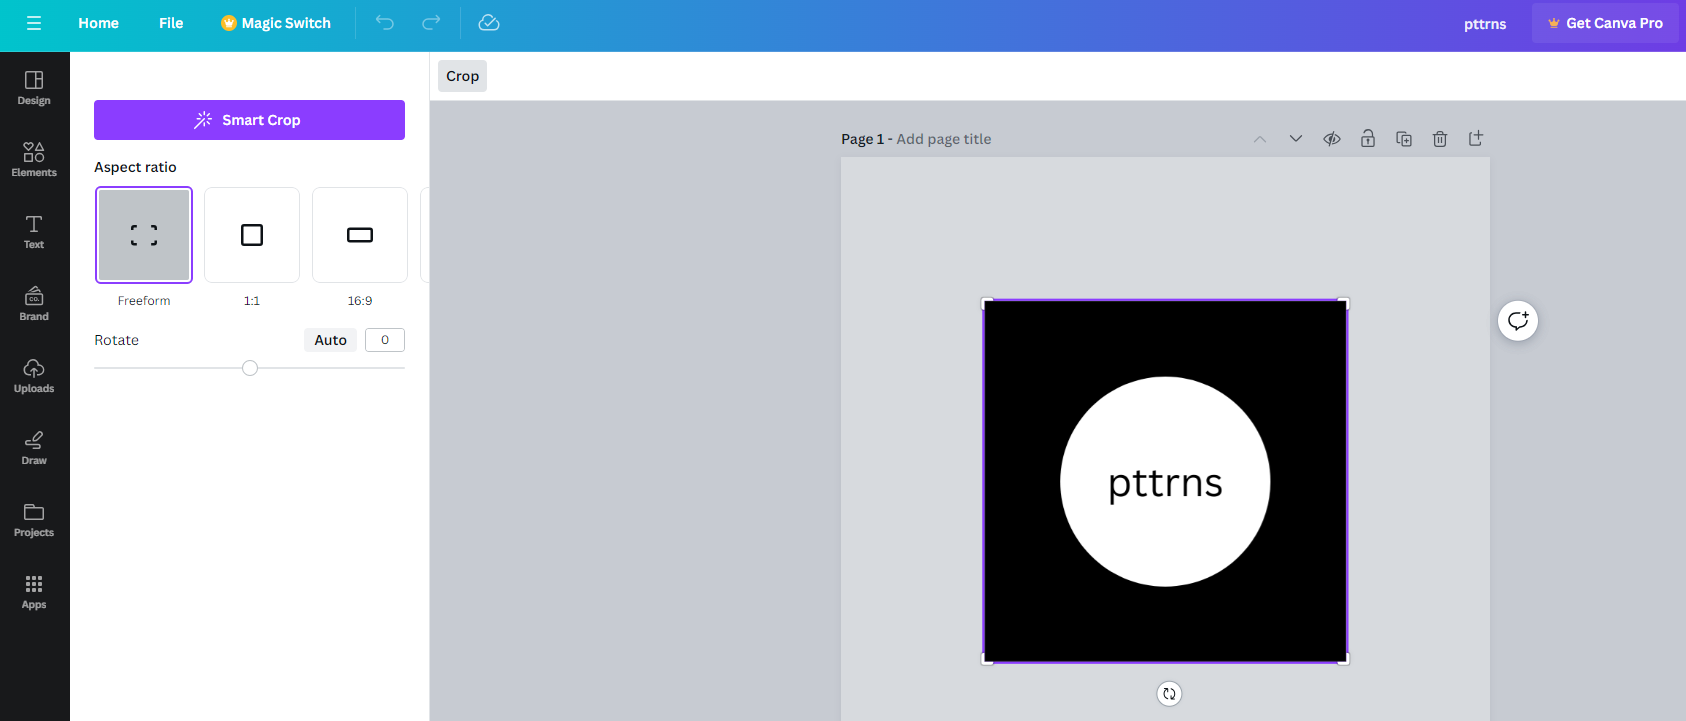Screen dimensions: 1686x721
Task: Move Page 1 down with chevron
Action: pyautogui.click(x=1296, y=139)
